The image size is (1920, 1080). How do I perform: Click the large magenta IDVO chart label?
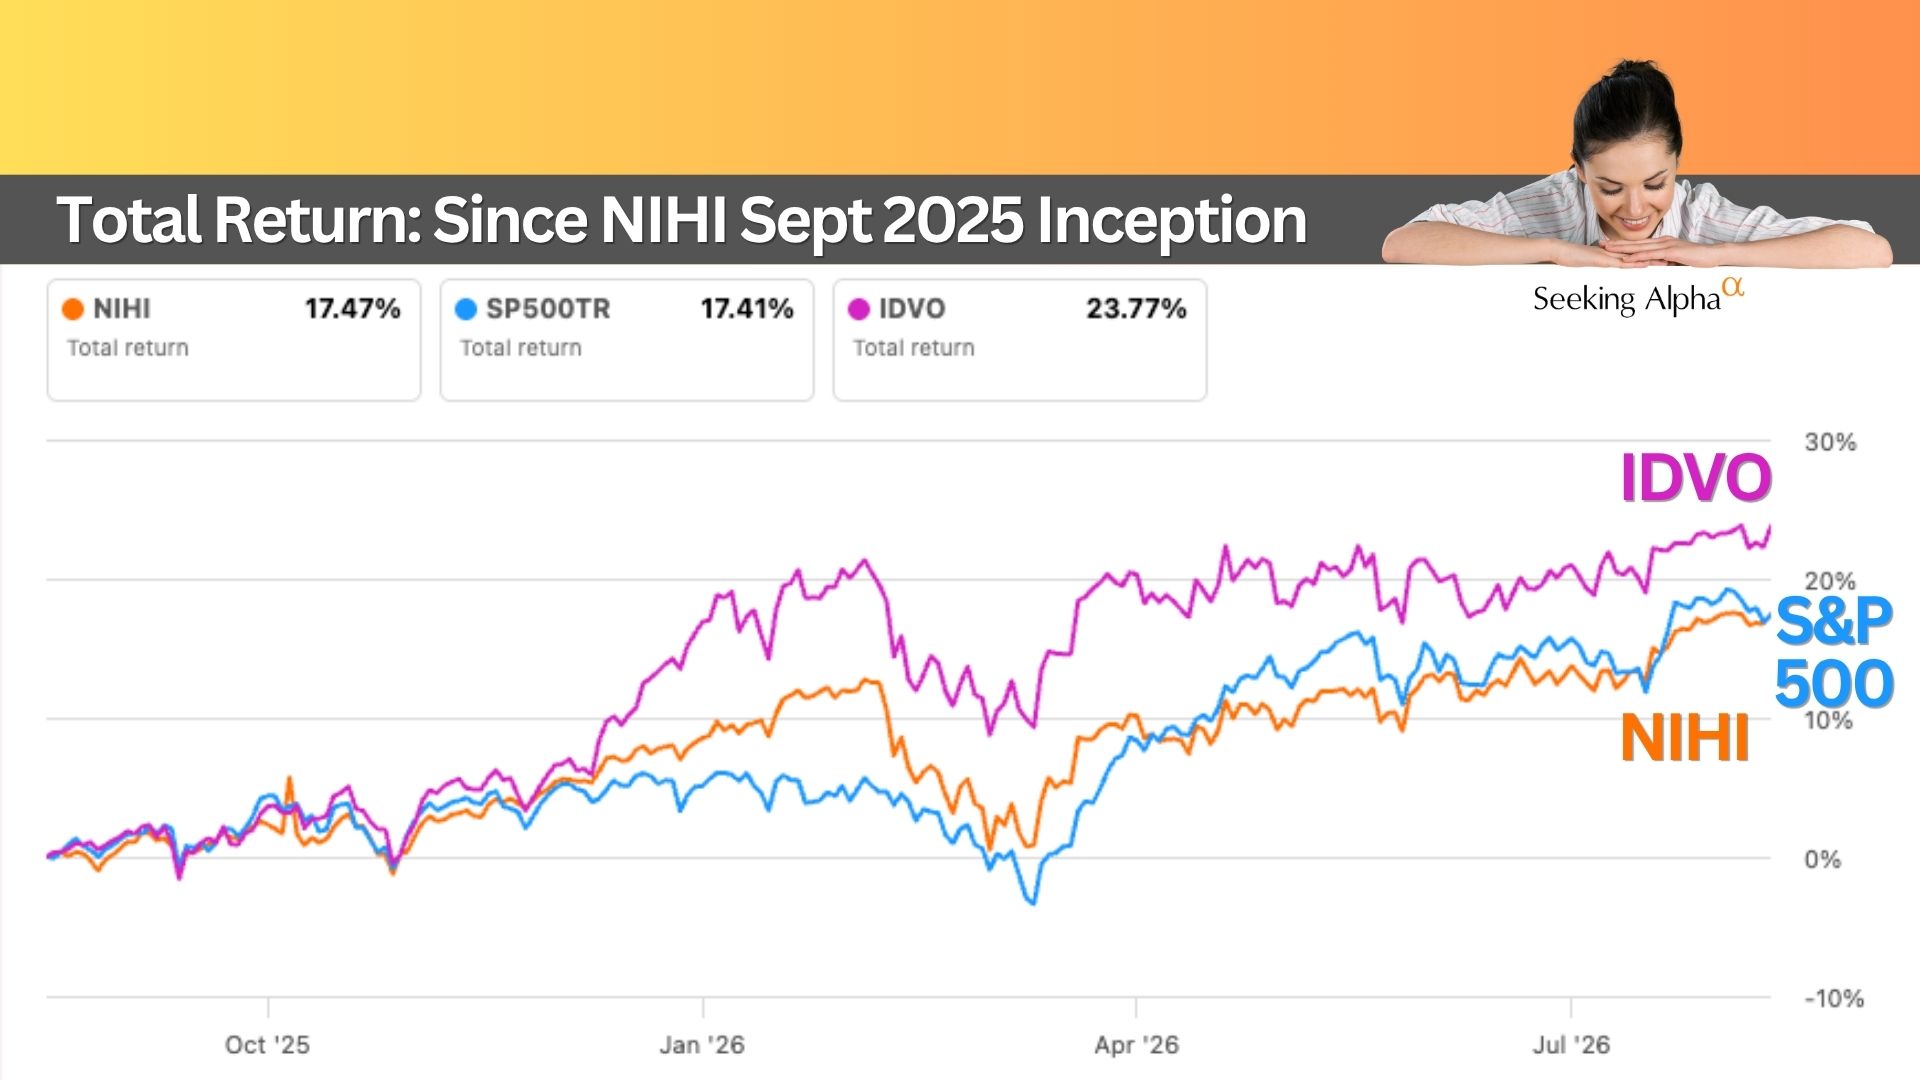tap(1696, 477)
